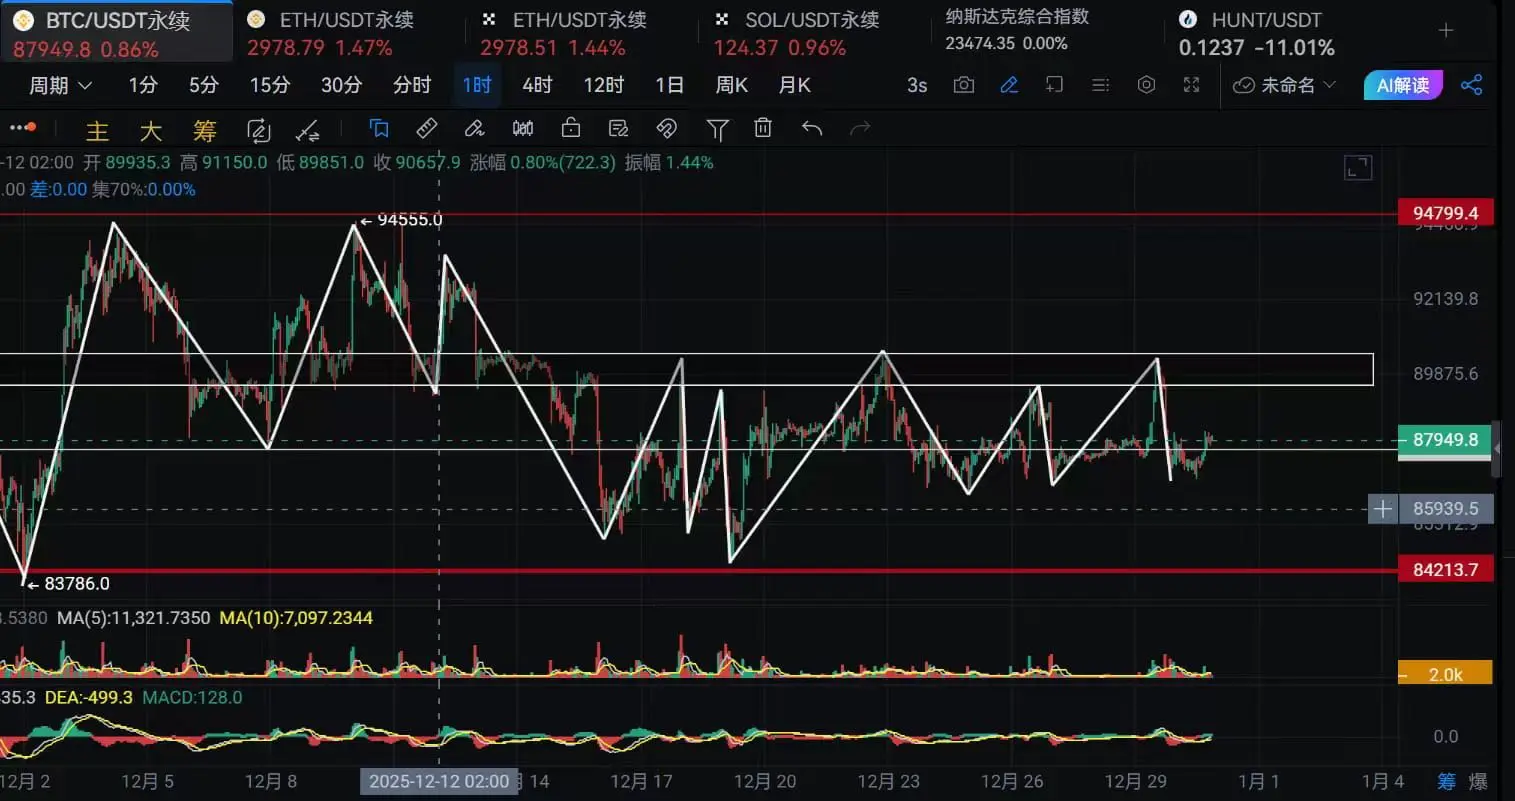The width and height of the screenshot is (1515, 801).
Task: Click the 3s refresh interval
Action: pos(917,85)
